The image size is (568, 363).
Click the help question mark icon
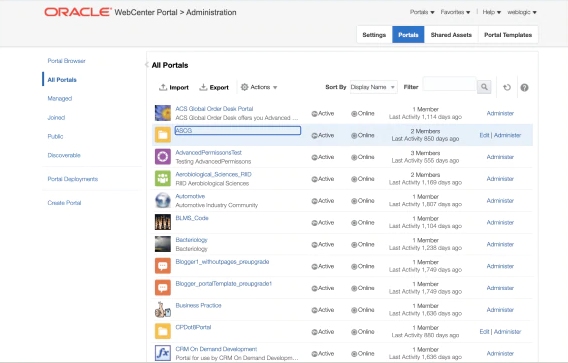[x=524, y=87]
